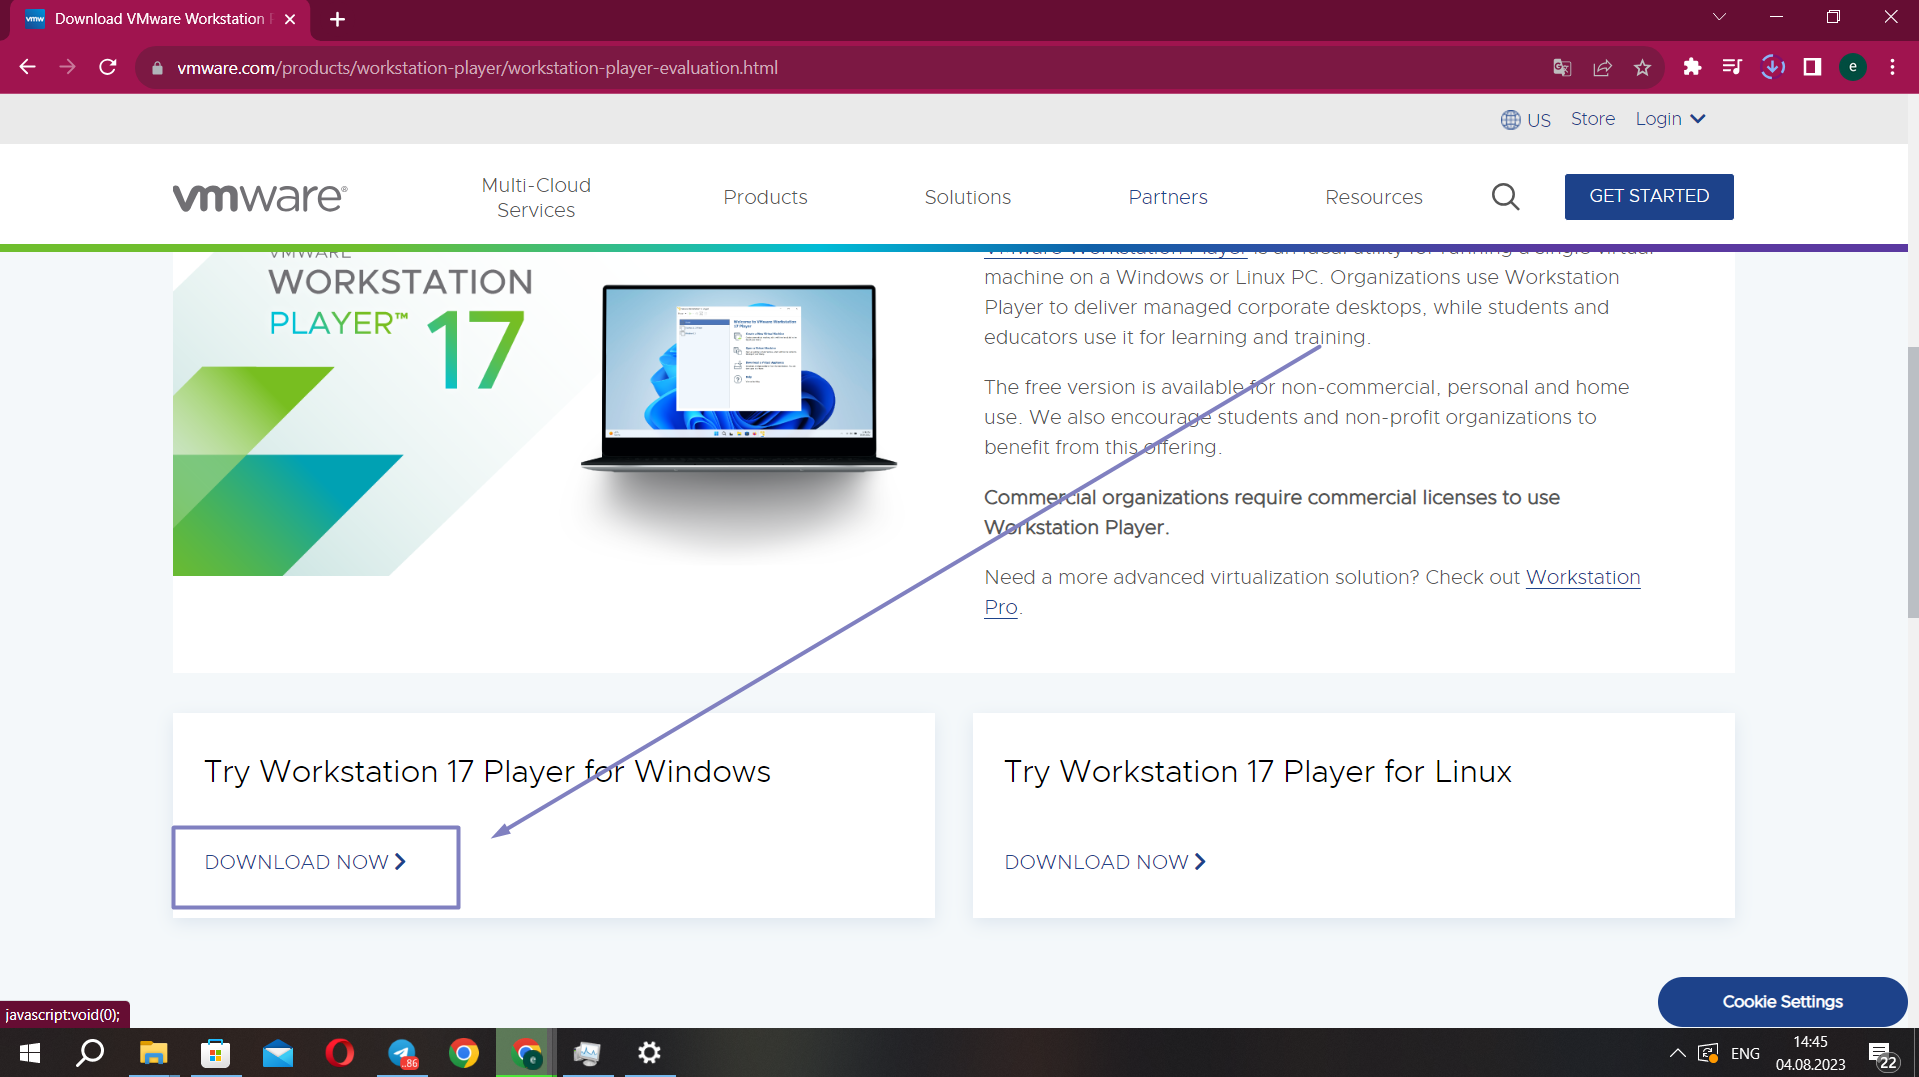Open the Chrome extensions puzzle icon

click(1692, 67)
